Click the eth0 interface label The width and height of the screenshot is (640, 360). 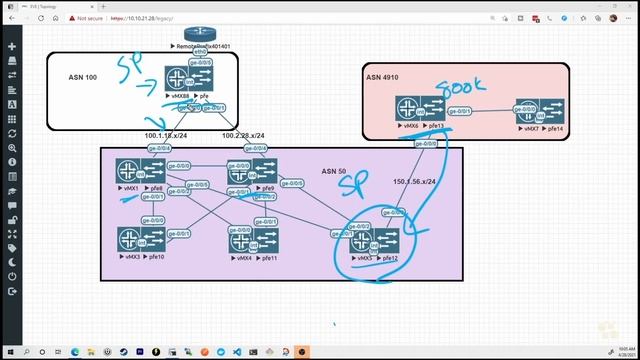(200, 52)
